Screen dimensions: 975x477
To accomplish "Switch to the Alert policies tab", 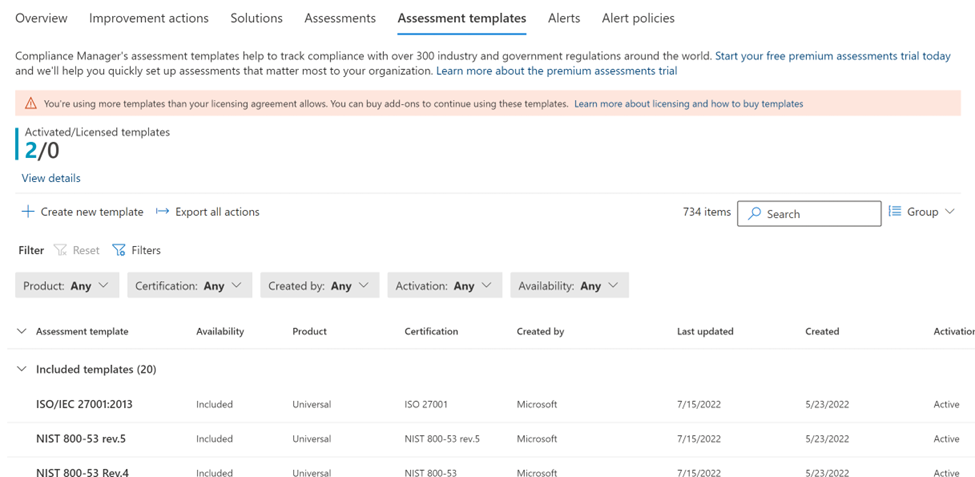I will tap(638, 18).
